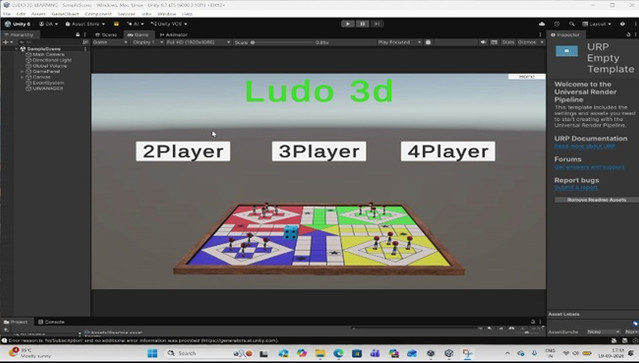
Task: Open the Edit menu
Action: tap(21, 14)
